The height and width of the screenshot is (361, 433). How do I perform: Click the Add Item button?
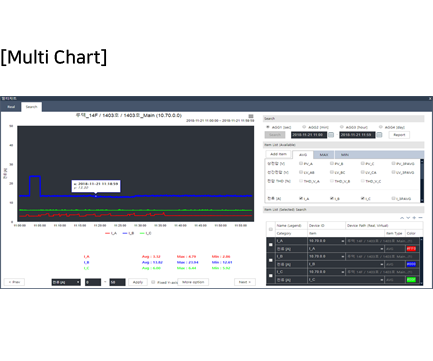278,154
